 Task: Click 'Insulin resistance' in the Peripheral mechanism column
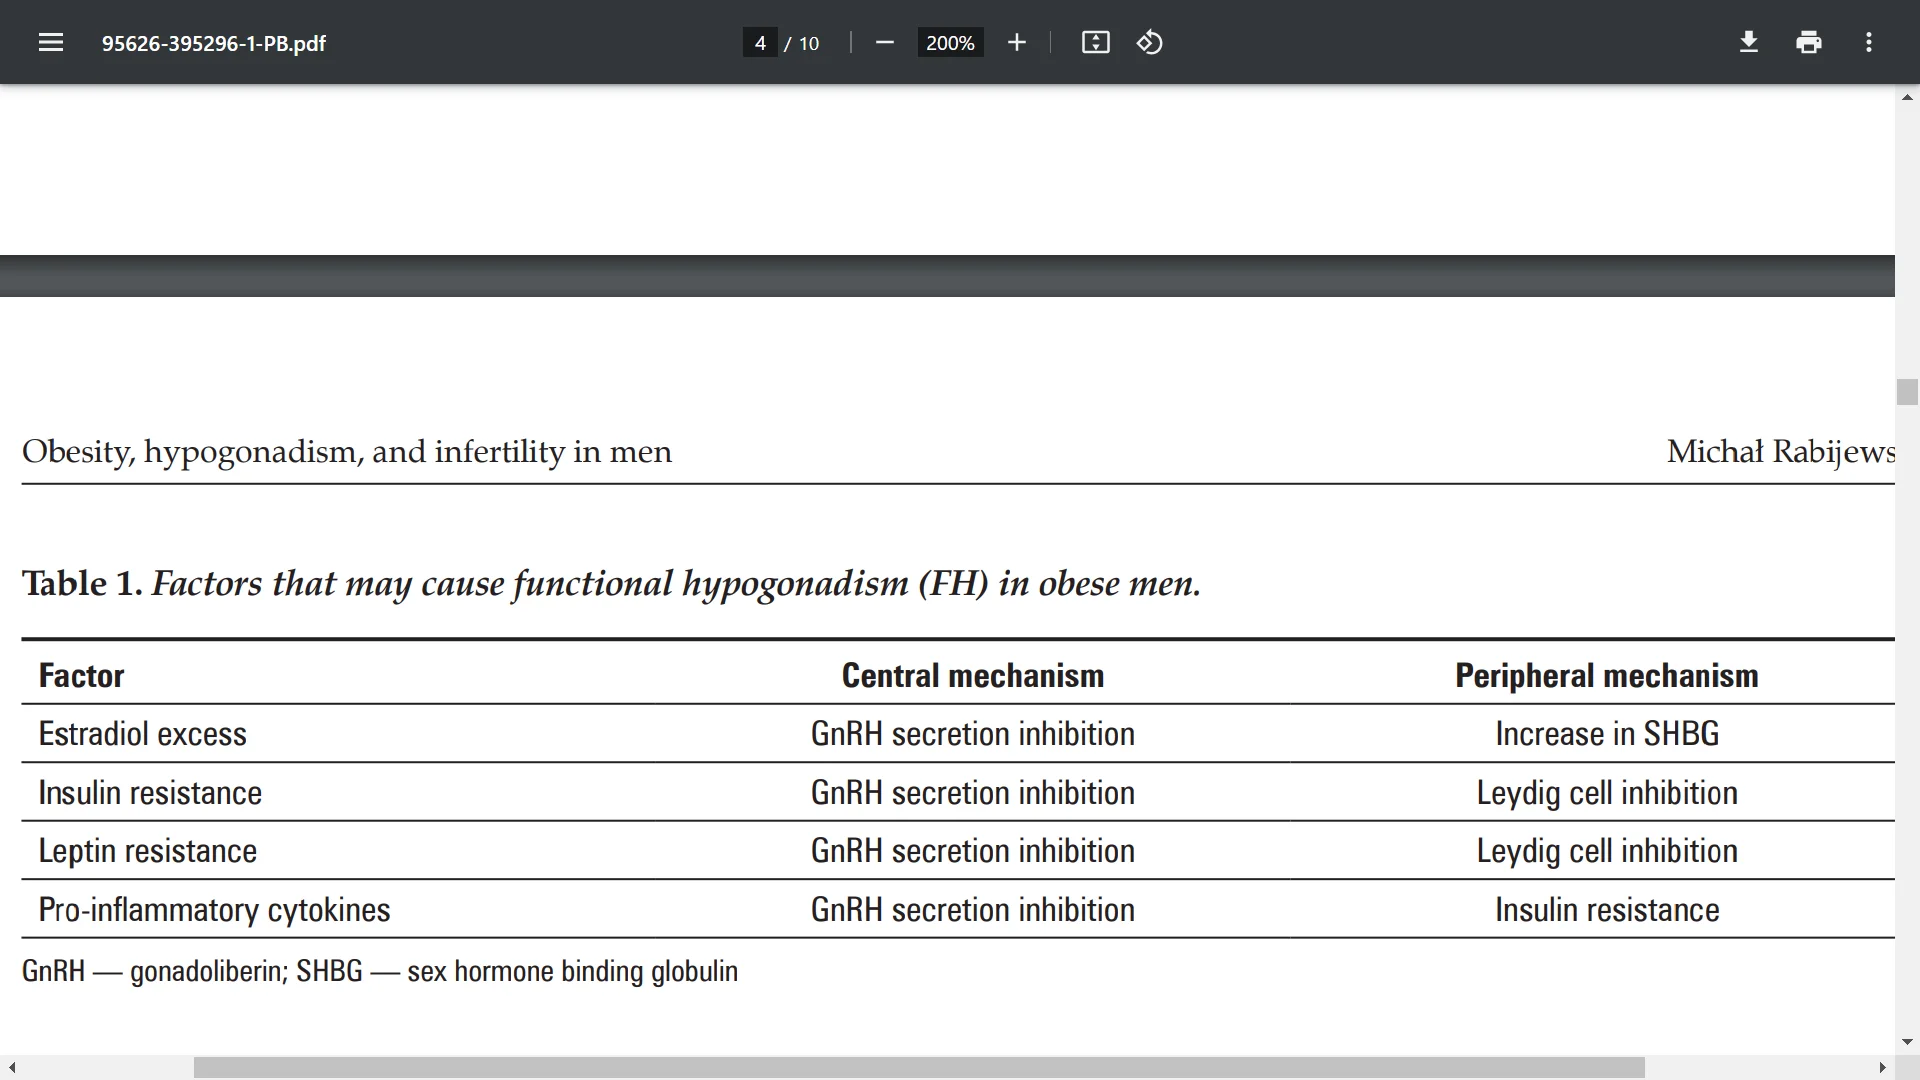coord(1607,909)
